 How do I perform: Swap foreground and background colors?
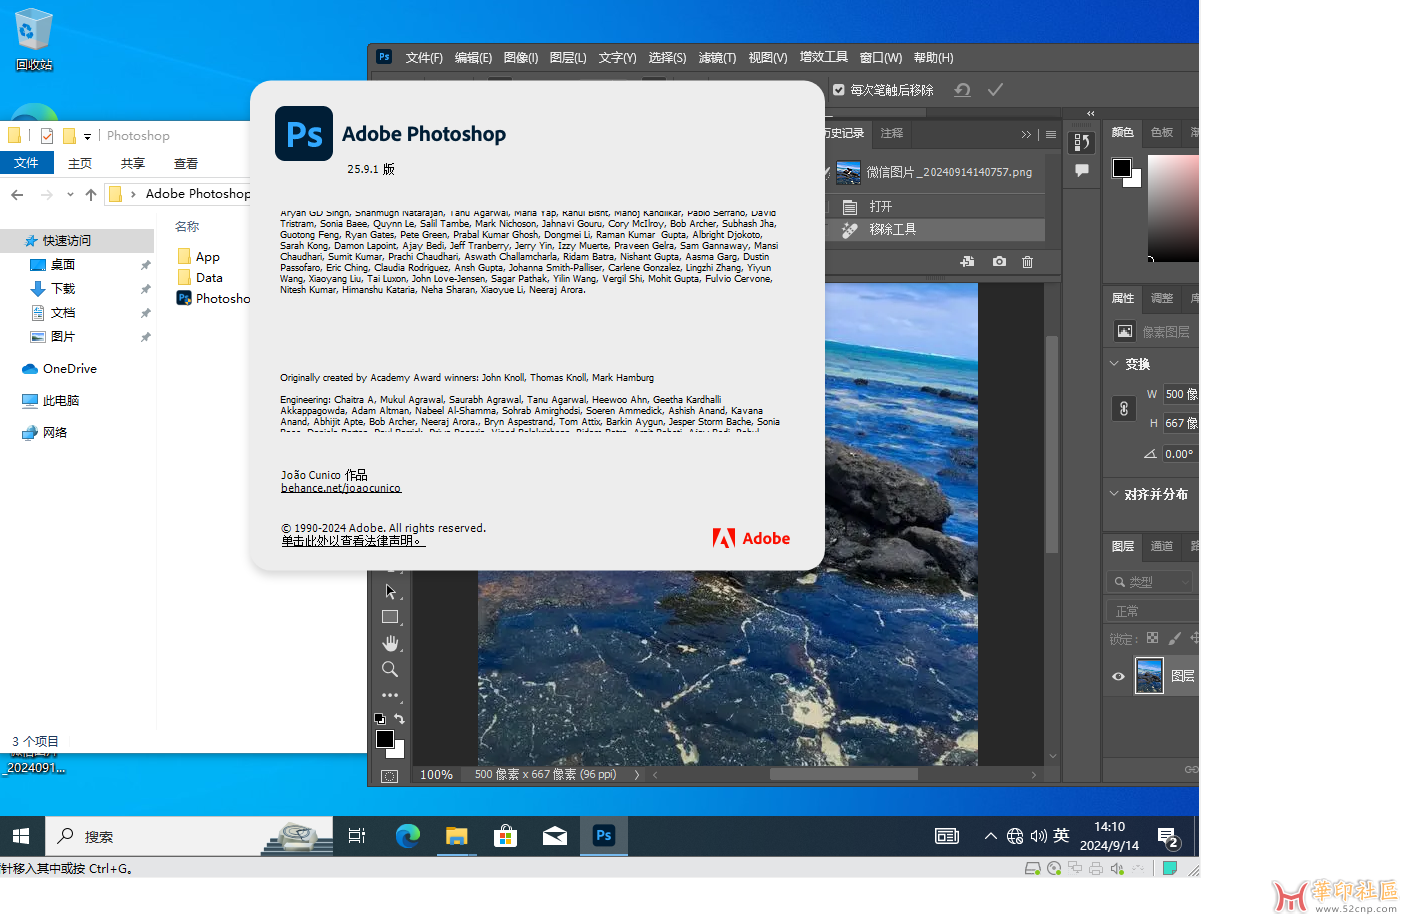(x=399, y=718)
